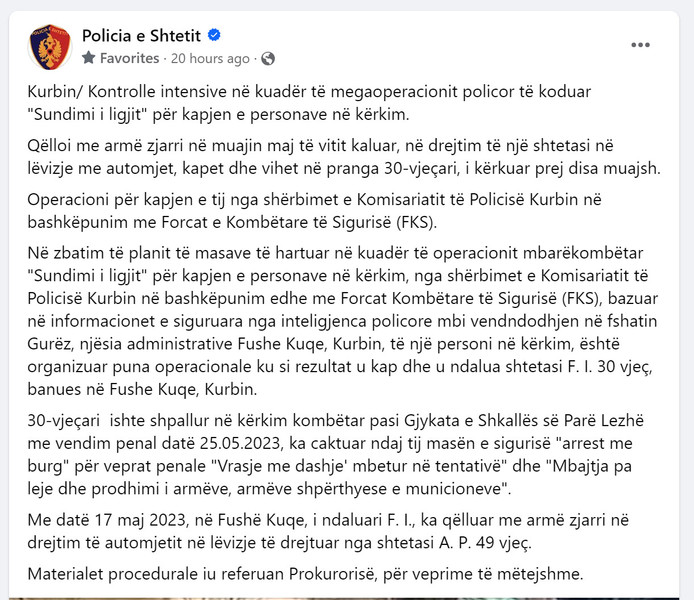The width and height of the screenshot is (694, 600).
Task: Click the paragraph beginning 'Qëlloi me armë zjarri'
Action: click(344, 157)
